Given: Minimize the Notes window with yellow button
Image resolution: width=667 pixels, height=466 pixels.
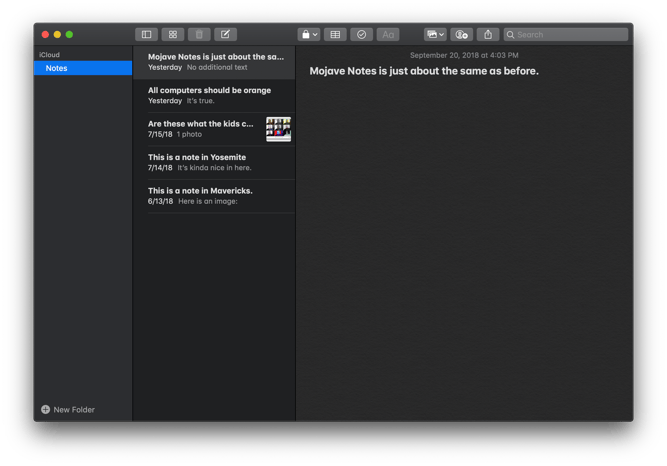Looking at the screenshot, I should click(x=57, y=34).
